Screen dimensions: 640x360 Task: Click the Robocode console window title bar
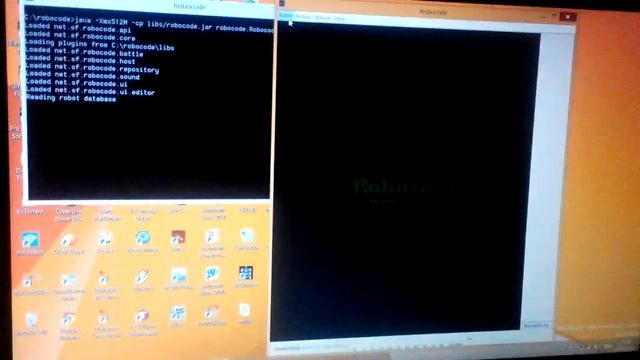pos(149,6)
